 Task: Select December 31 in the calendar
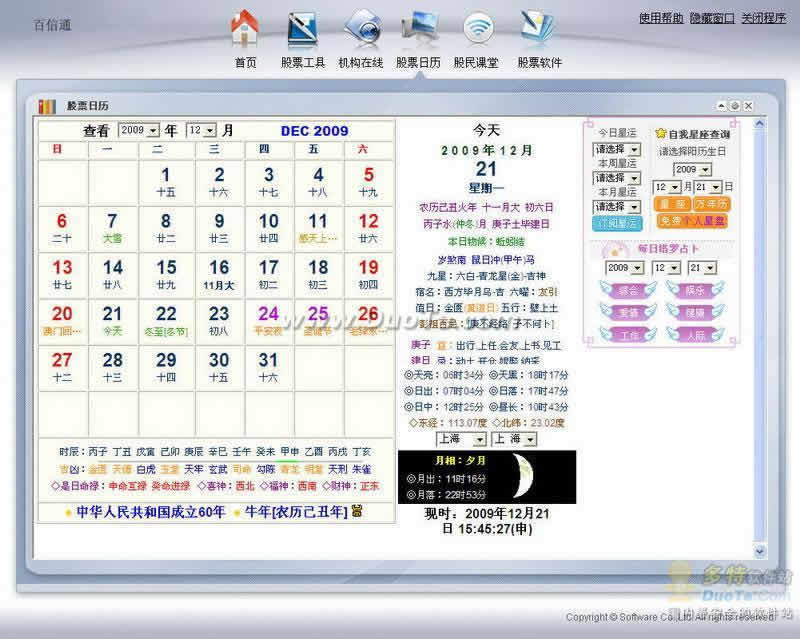point(268,367)
